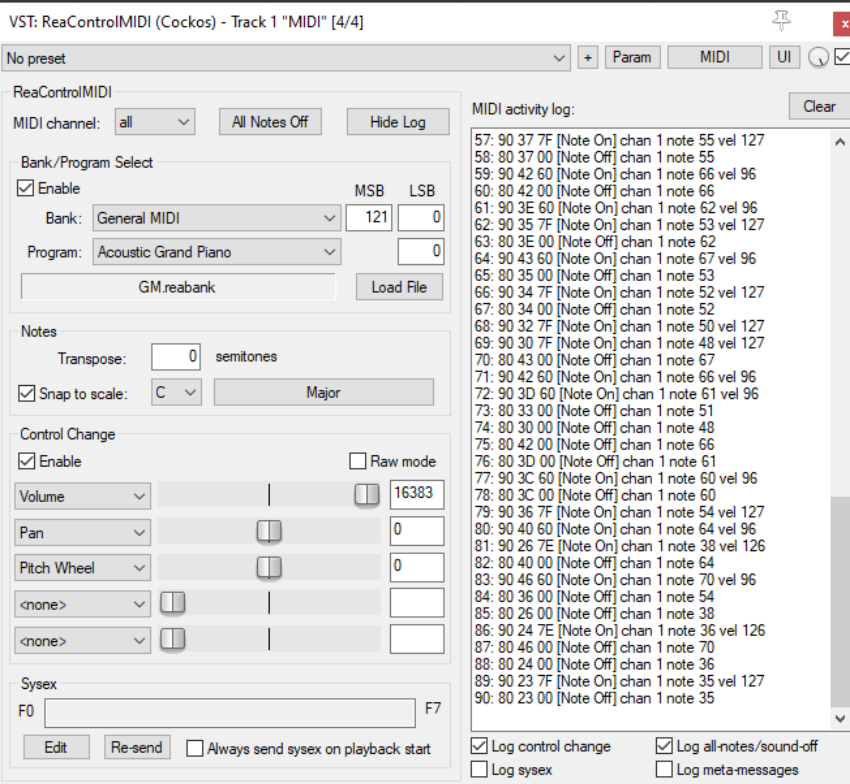Viewport: 850px width, 784px height.
Task: Click the Pan slider handle
Action: [269, 531]
